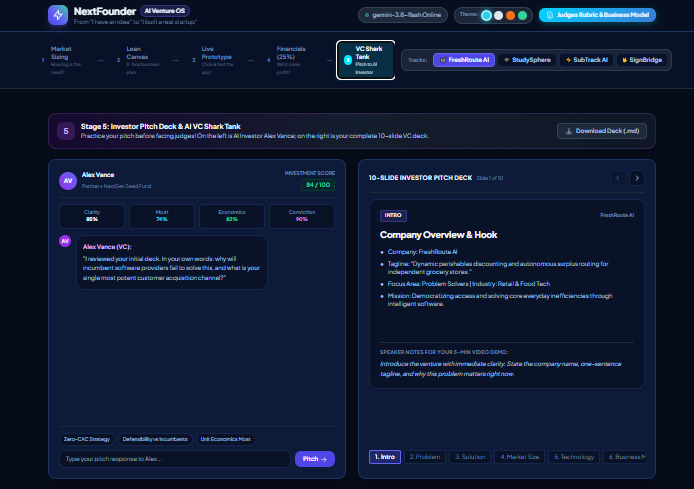Click the Defensibility vs Incumbents chip
Viewport: 694px width, 489px height.
(x=155, y=439)
